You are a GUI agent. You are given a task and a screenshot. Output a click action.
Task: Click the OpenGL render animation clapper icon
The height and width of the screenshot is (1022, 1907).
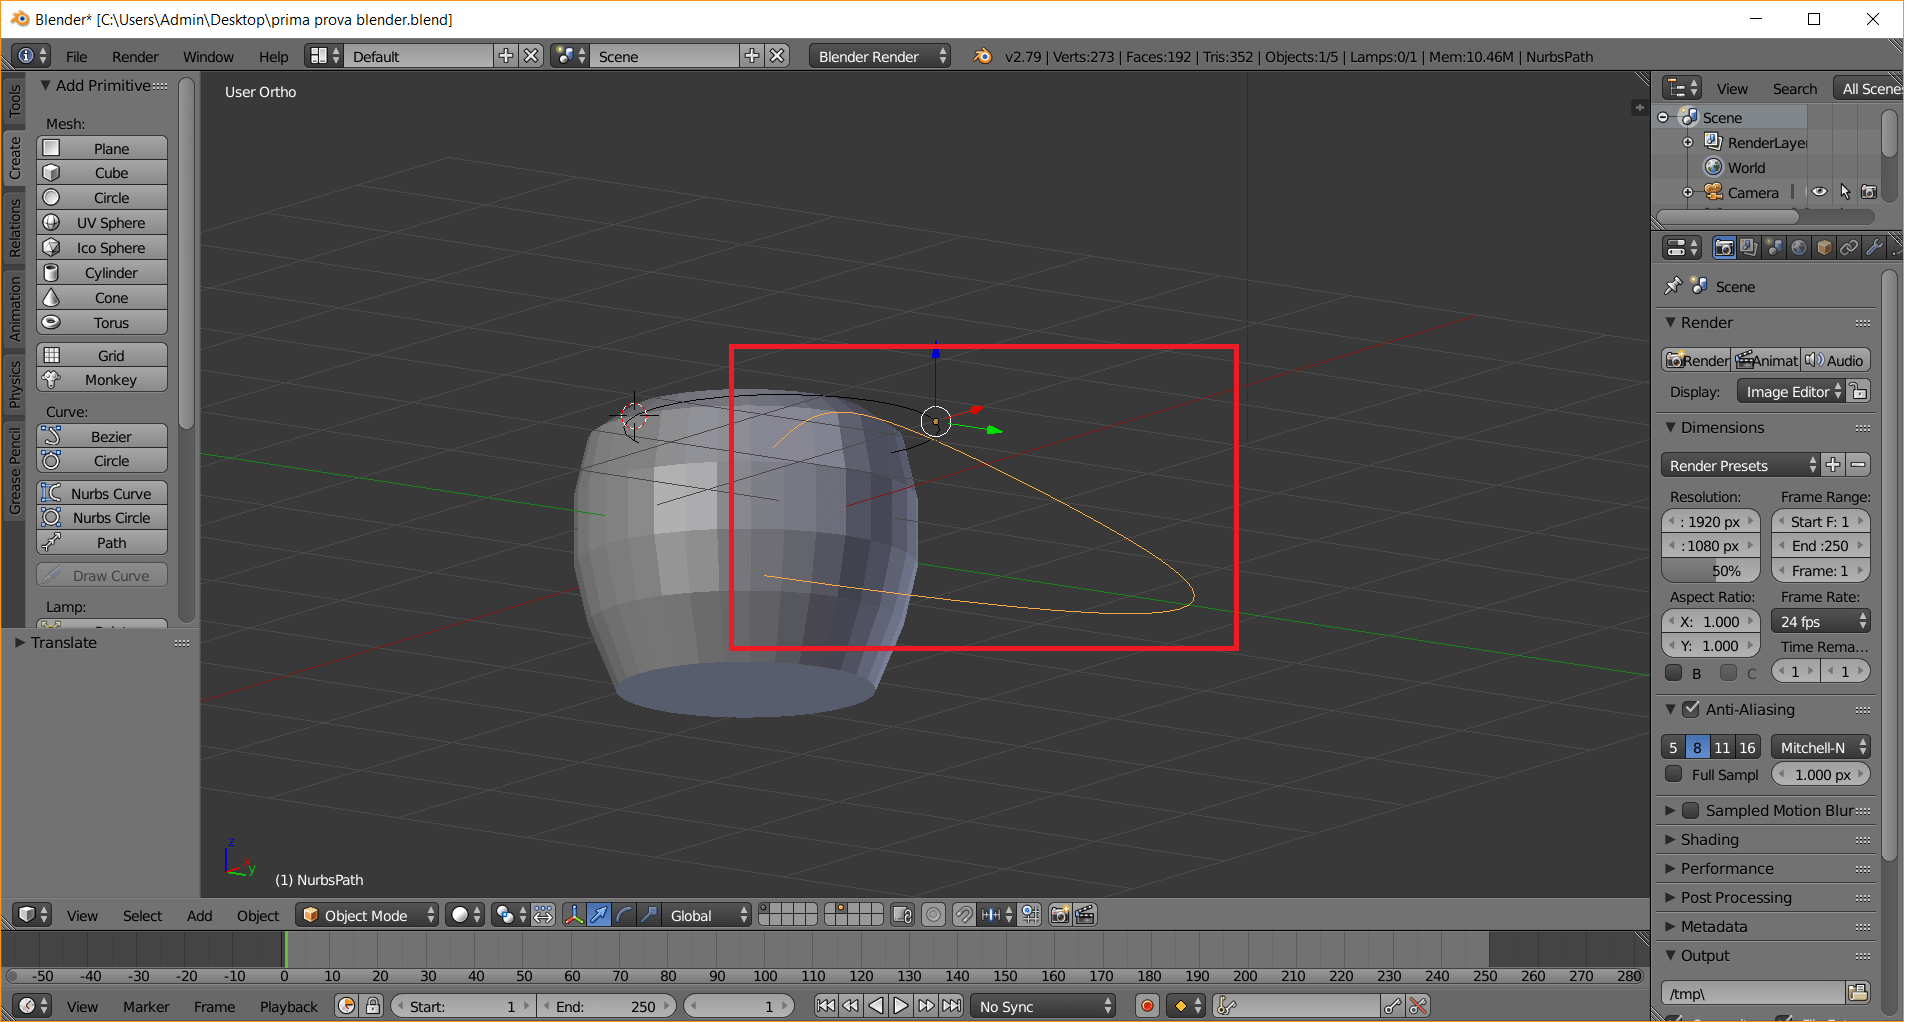pyautogui.click(x=1085, y=915)
